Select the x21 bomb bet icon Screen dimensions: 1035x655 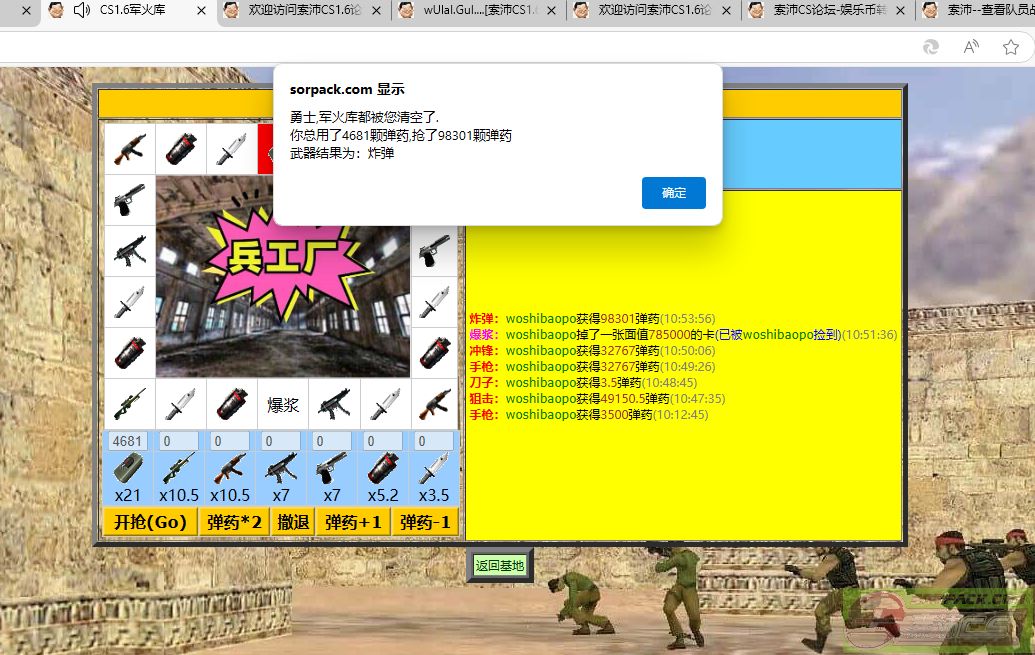pyautogui.click(x=128, y=468)
